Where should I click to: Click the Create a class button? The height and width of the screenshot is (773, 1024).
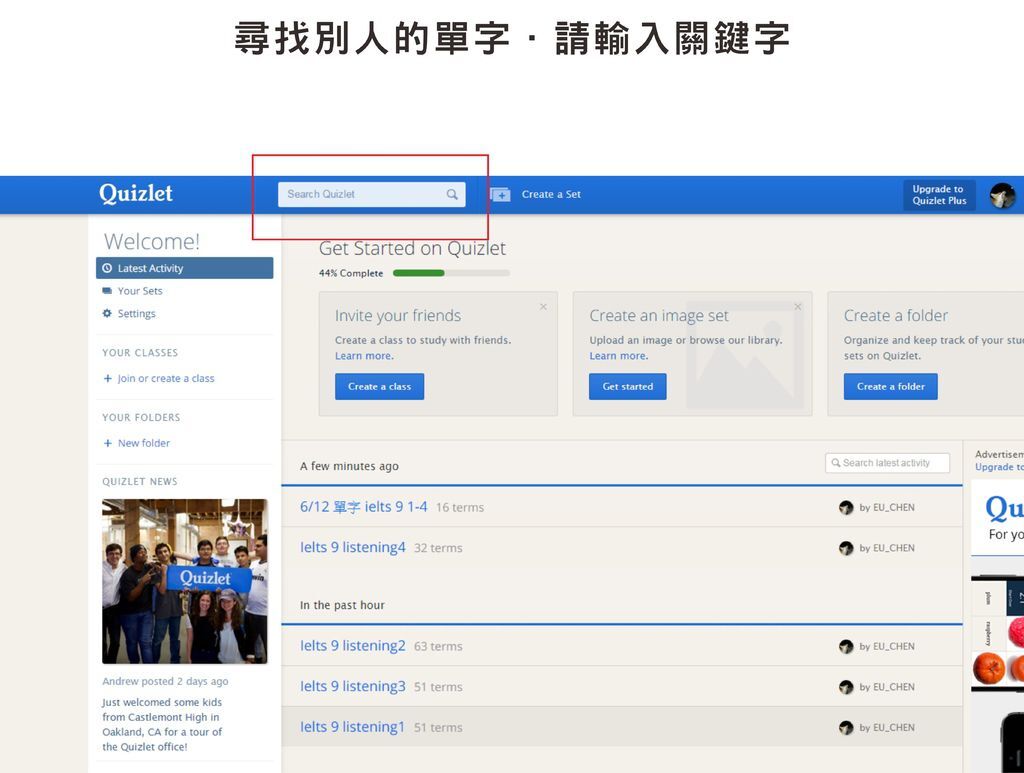click(x=379, y=386)
